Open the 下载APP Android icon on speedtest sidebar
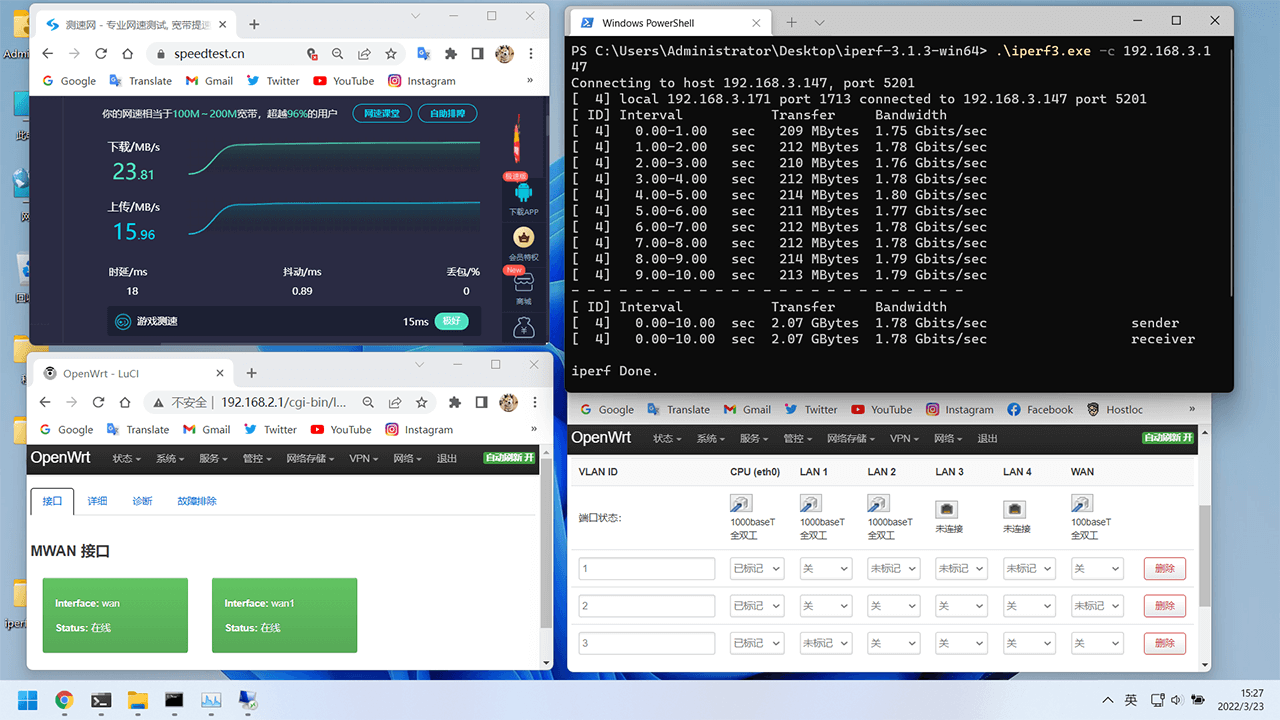 pos(523,192)
